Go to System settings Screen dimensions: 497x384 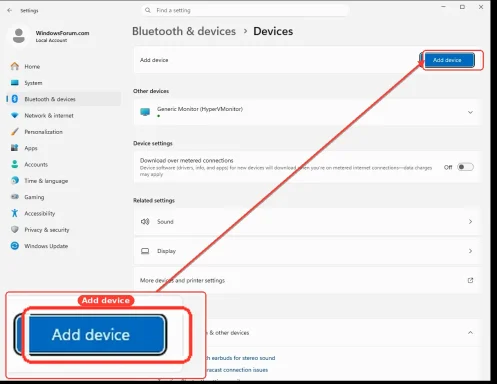(64, 83)
